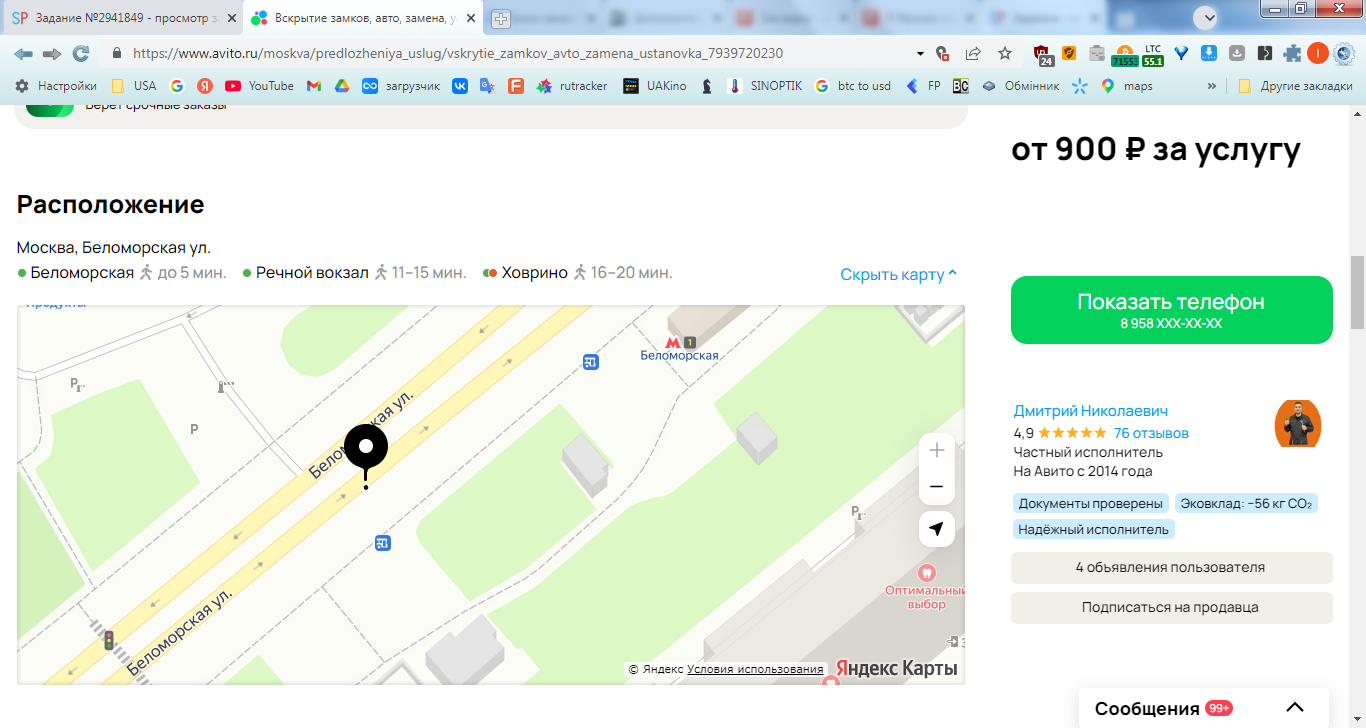Open a new browser tab
Image resolution: width=1366 pixels, height=728 pixels.
click(x=501, y=18)
